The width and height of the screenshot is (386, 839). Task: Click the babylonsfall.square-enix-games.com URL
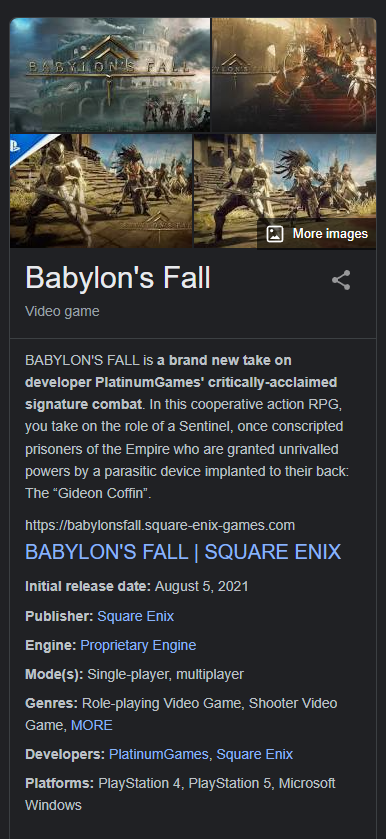(160, 525)
